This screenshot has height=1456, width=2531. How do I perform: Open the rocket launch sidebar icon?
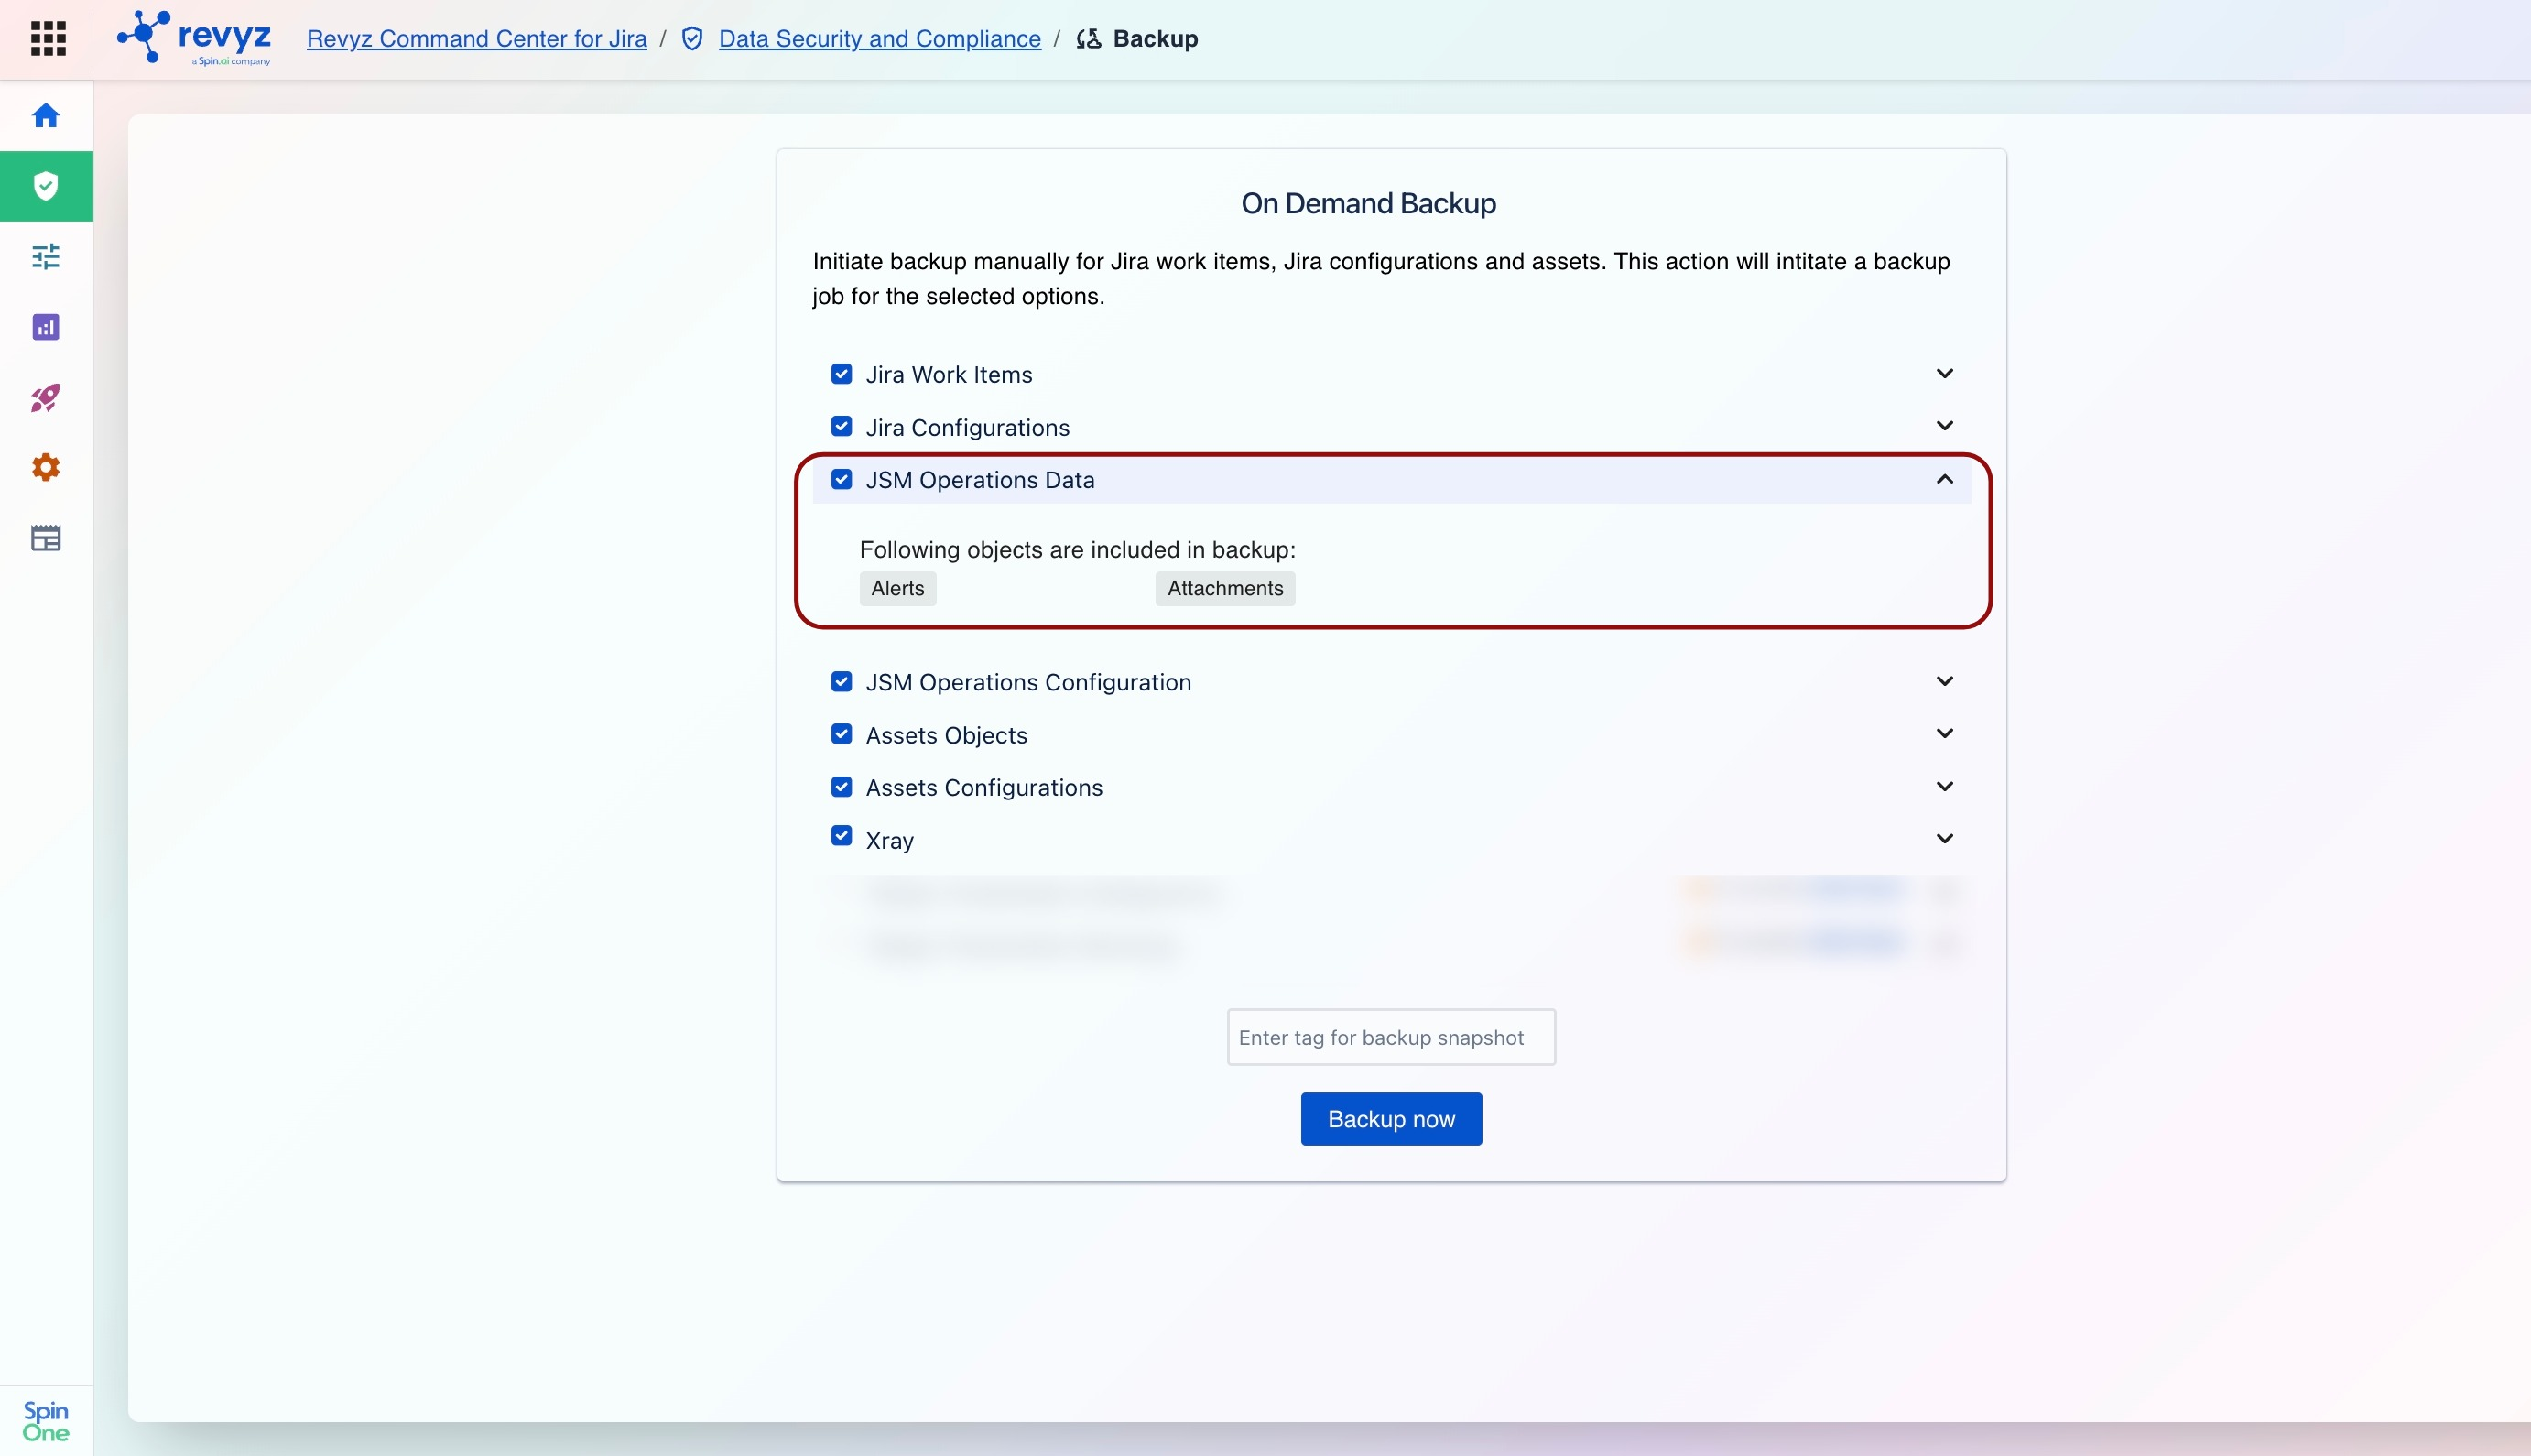46,398
